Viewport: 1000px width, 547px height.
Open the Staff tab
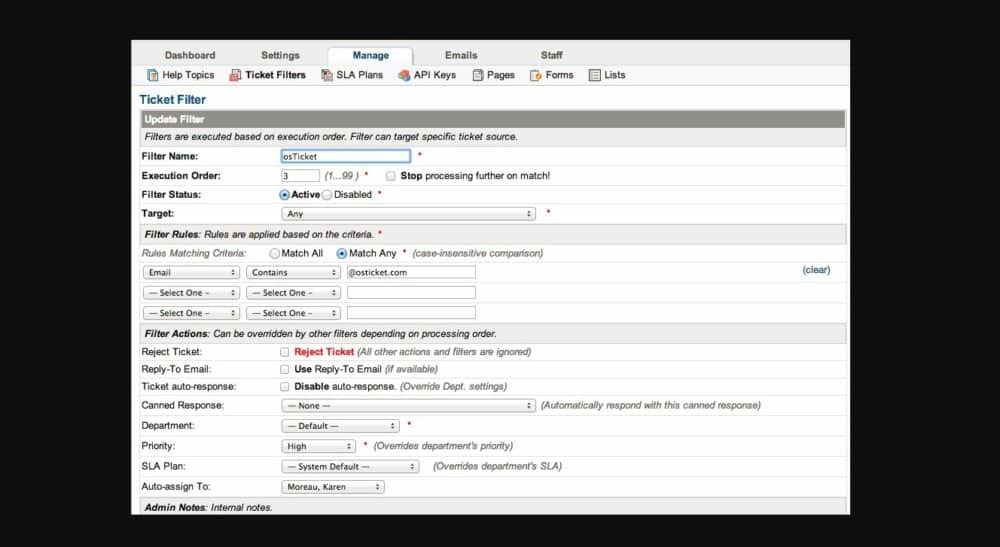click(x=551, y=55)
